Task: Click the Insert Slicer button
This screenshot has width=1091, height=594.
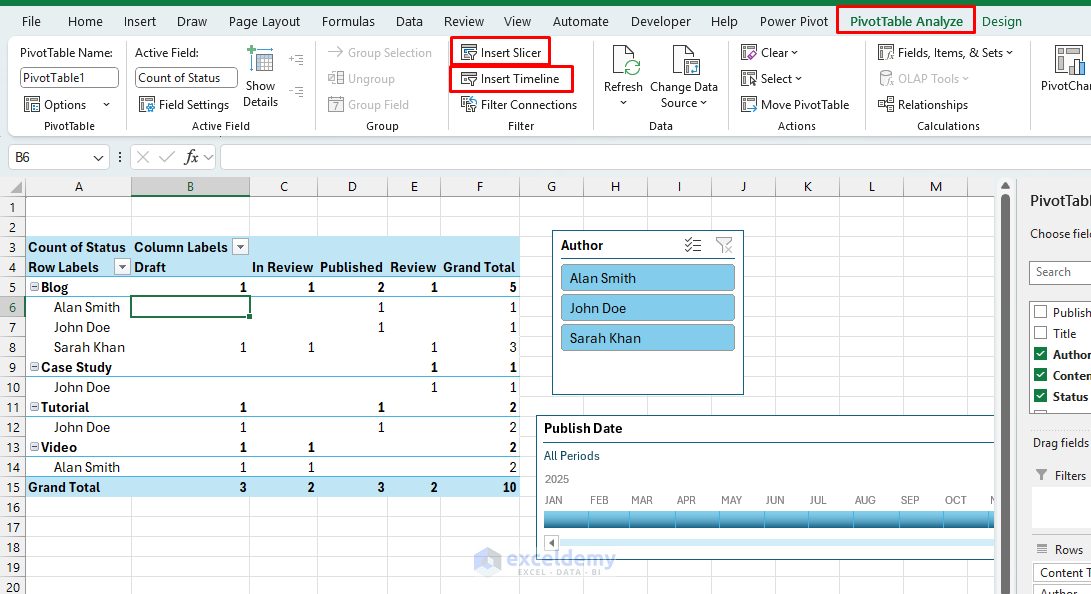Action: point(501,53)
